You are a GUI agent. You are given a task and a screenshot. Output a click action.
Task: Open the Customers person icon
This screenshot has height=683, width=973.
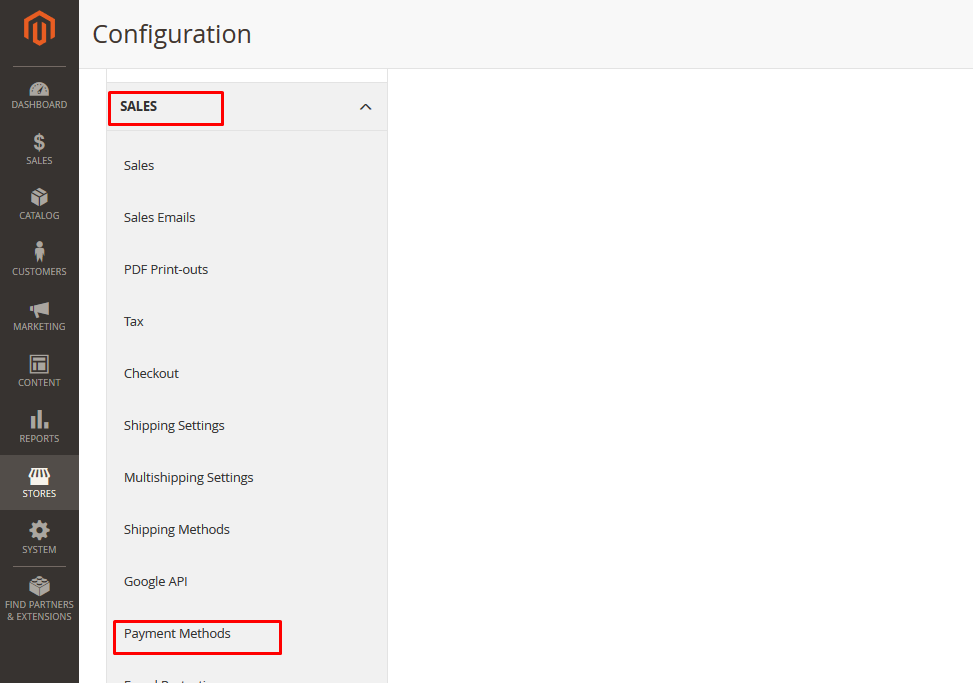tap(39, 253)
